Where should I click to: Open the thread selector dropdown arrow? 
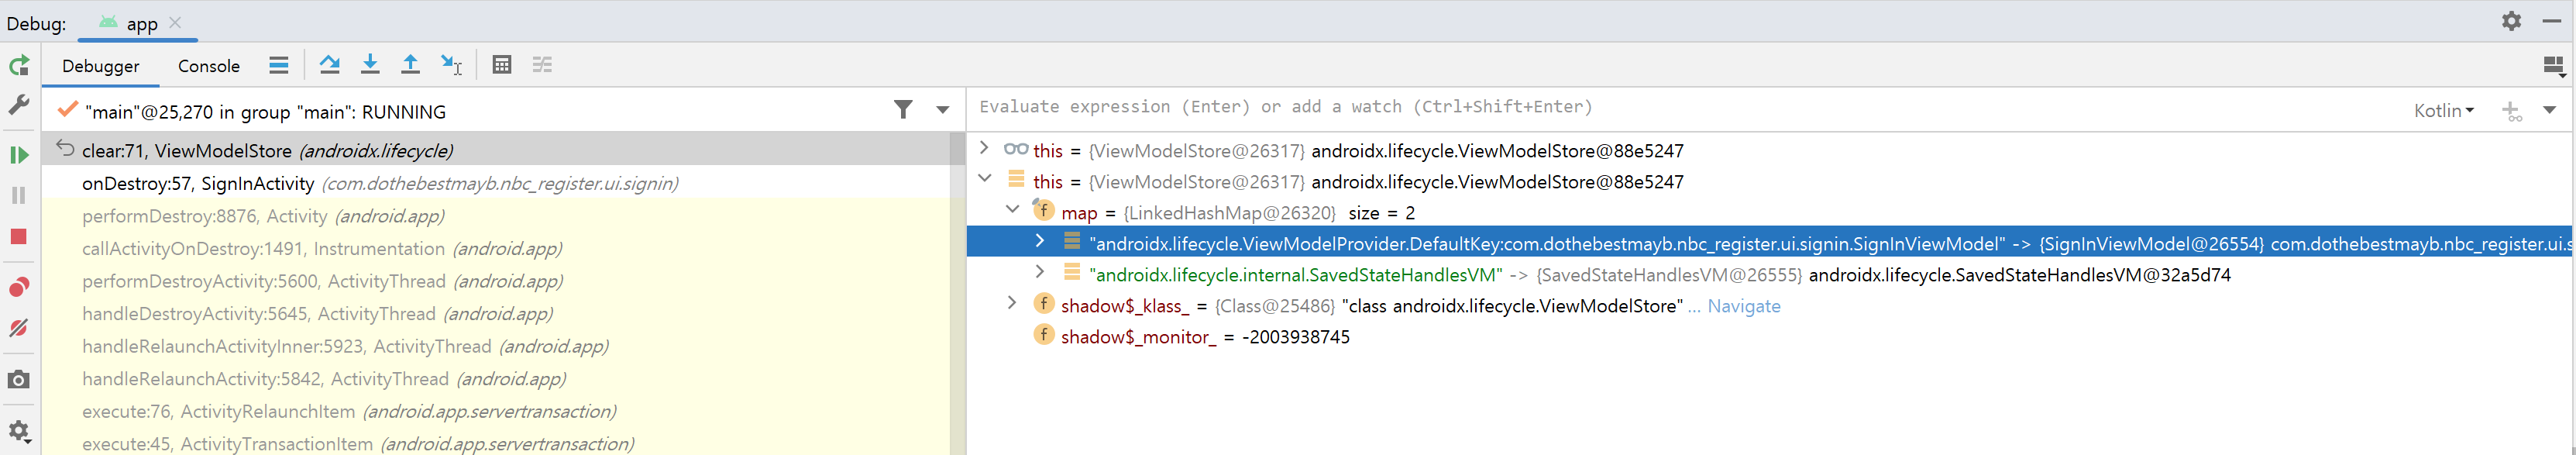coord(942,110)
